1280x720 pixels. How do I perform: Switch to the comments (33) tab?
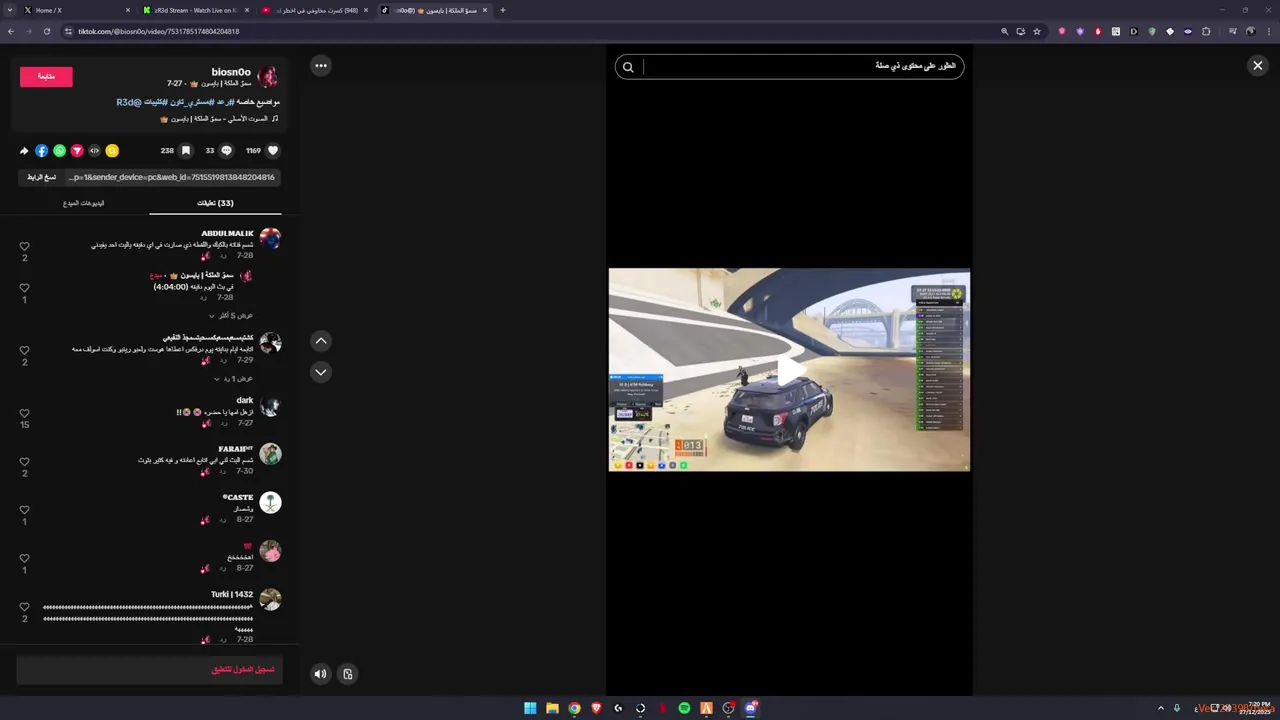point(215,203)
